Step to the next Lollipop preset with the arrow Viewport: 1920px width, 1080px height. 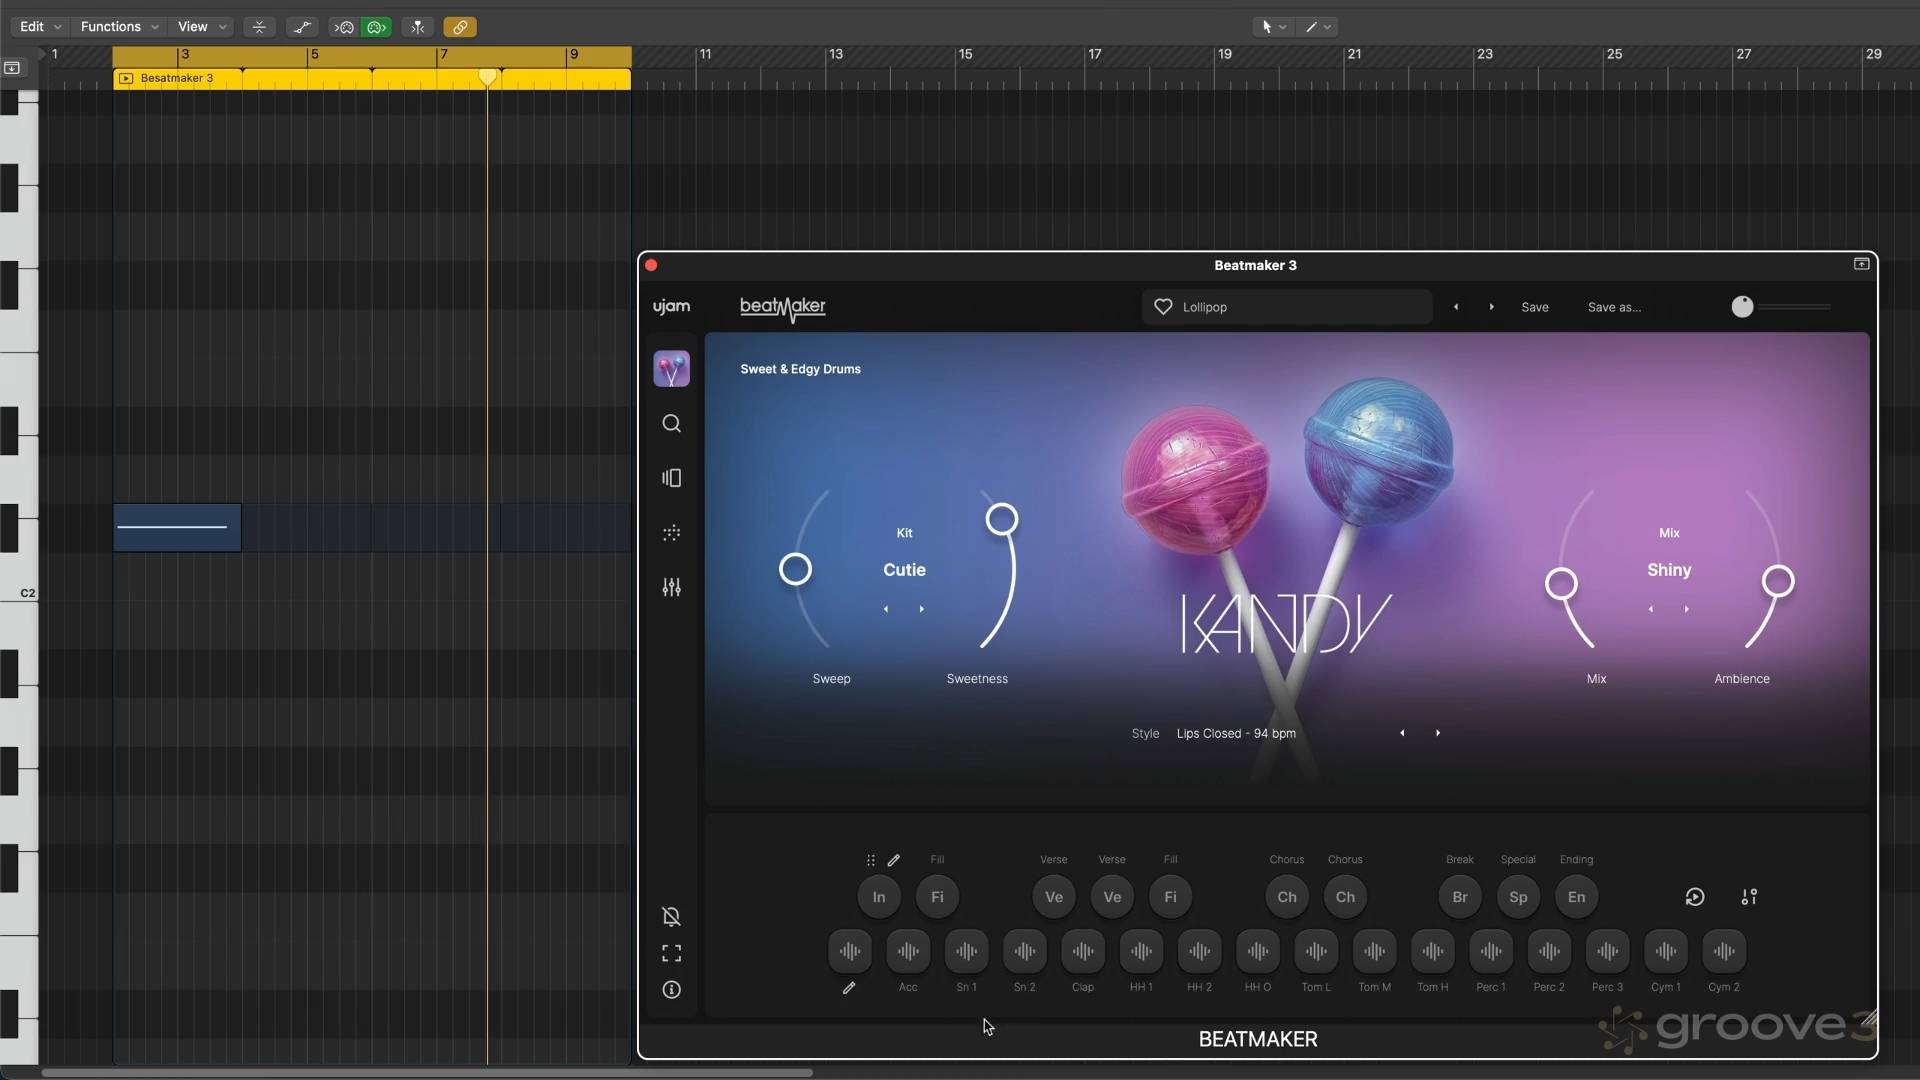click(x=1491, y=307)
